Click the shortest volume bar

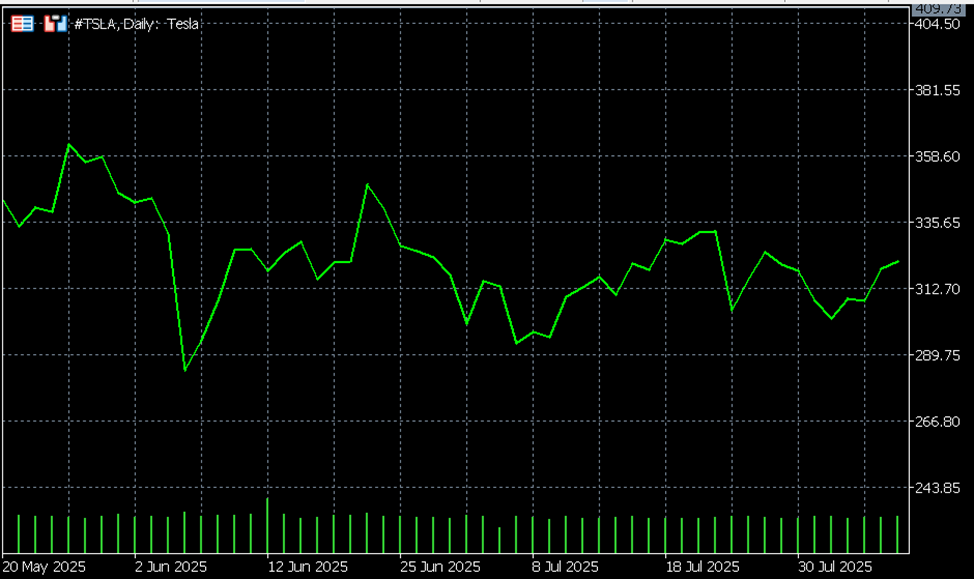click(499, 540)
